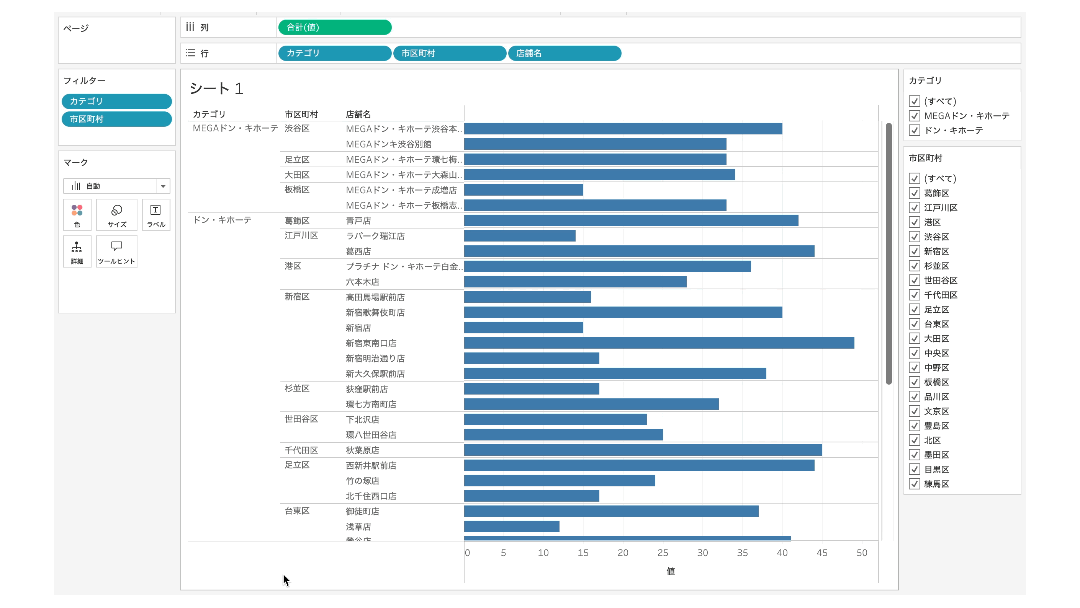Uncheck 豊島区 in the 市区町村 filter
The image size is (1080, 608).
pos(915,426)
